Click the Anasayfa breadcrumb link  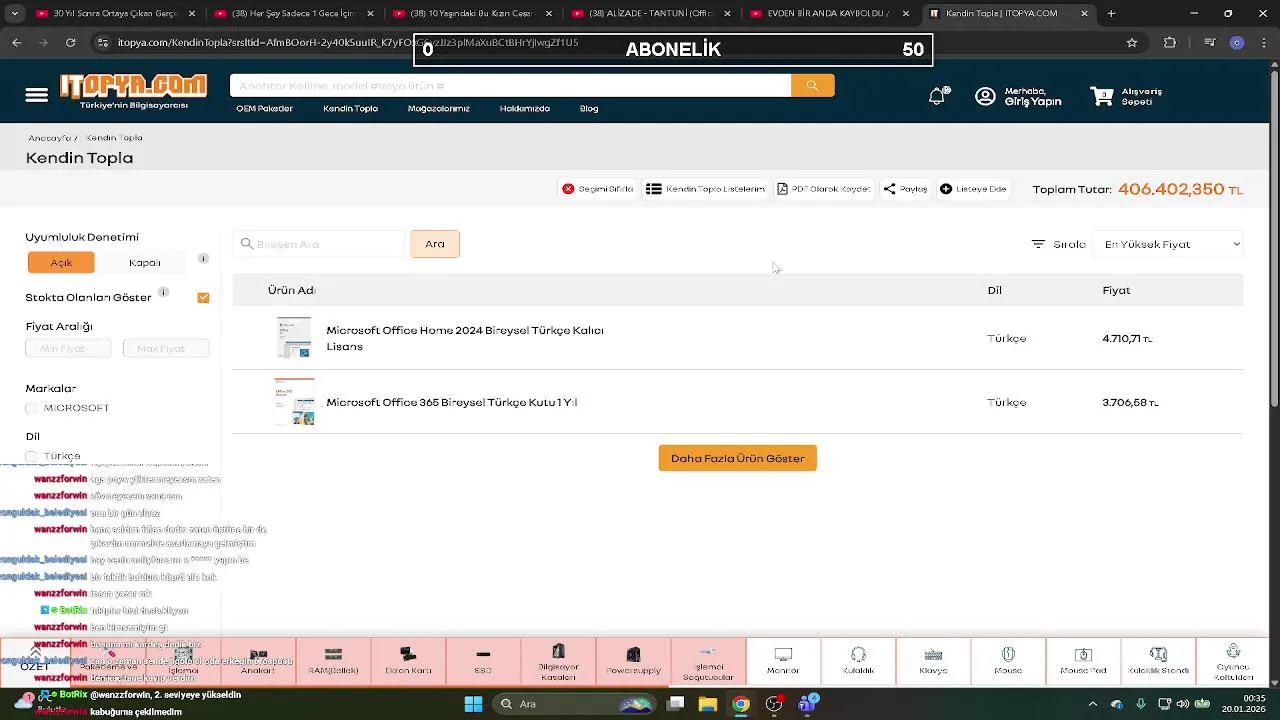point(49,138)
